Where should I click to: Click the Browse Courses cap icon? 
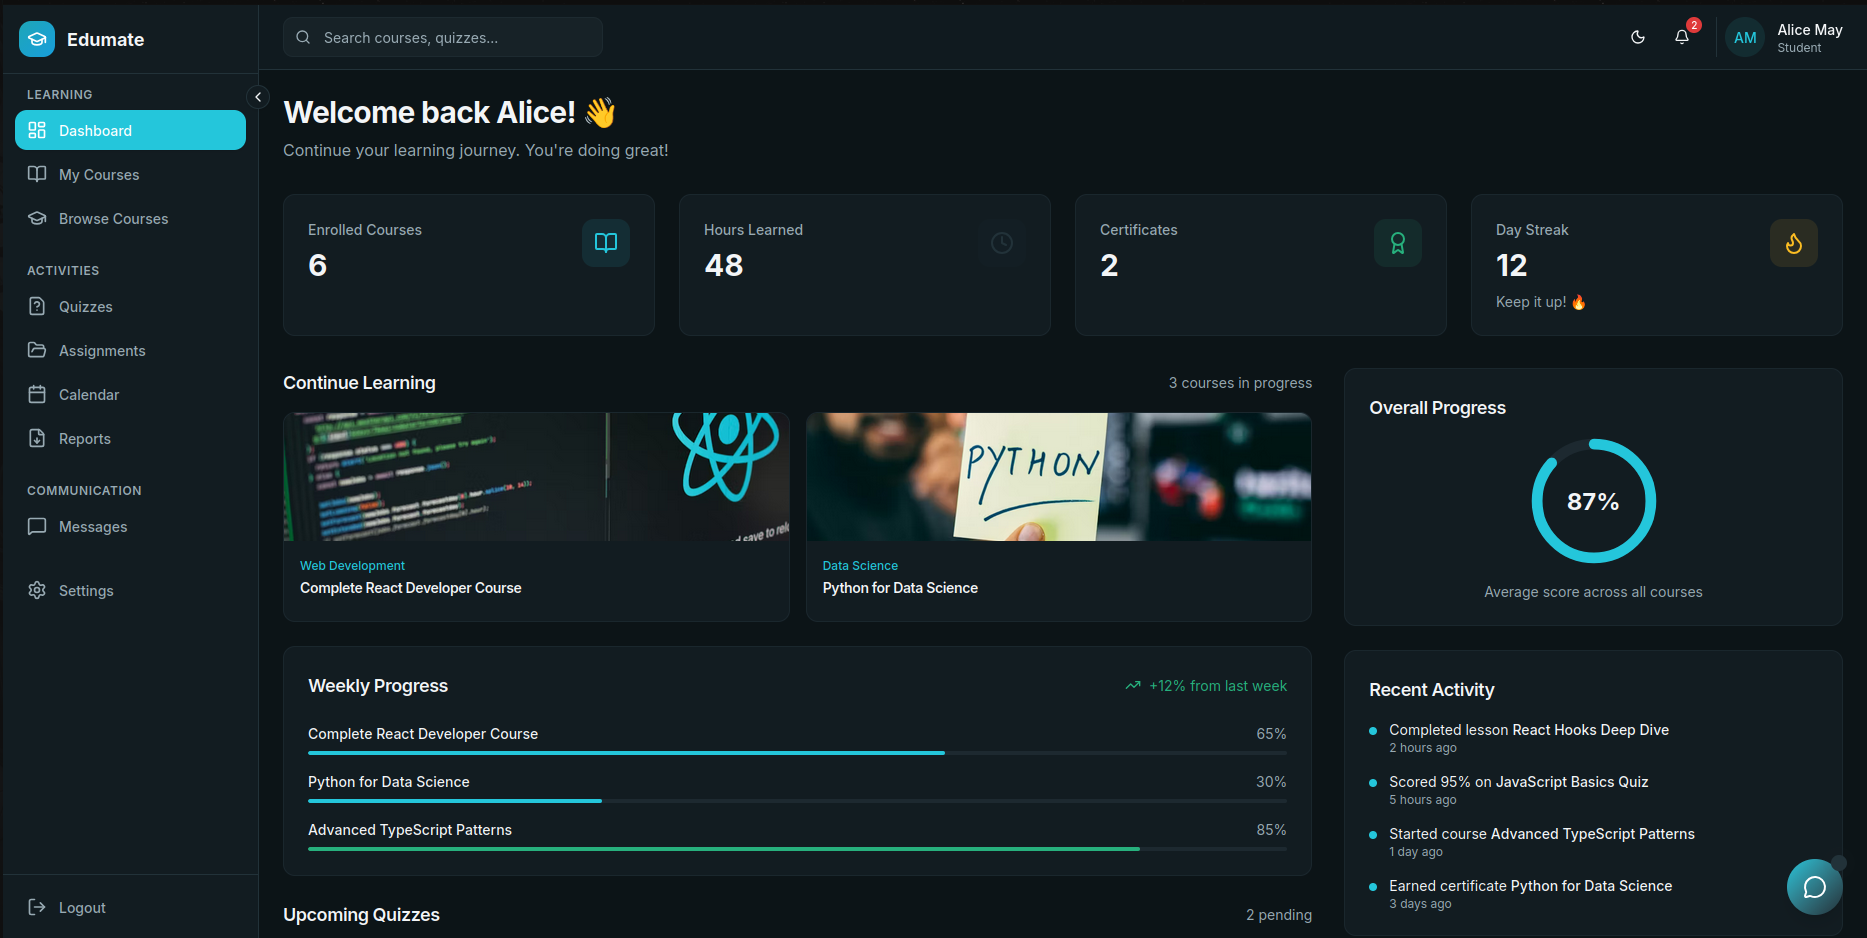[37, 218]
